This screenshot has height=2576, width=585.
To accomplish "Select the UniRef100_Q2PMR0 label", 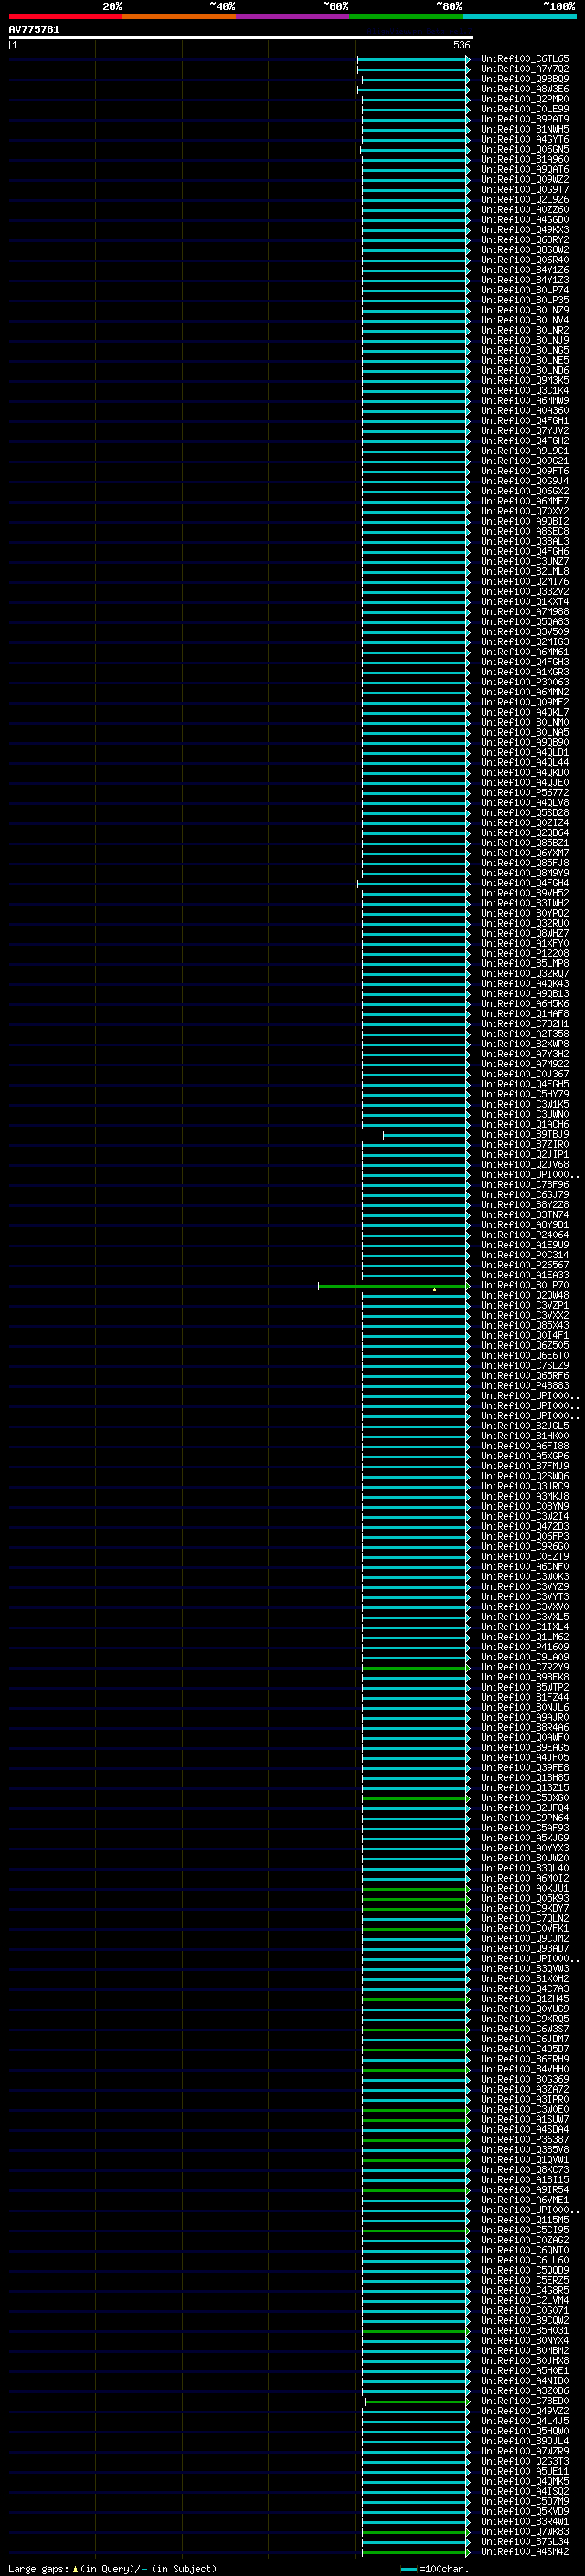I will 525,99.
